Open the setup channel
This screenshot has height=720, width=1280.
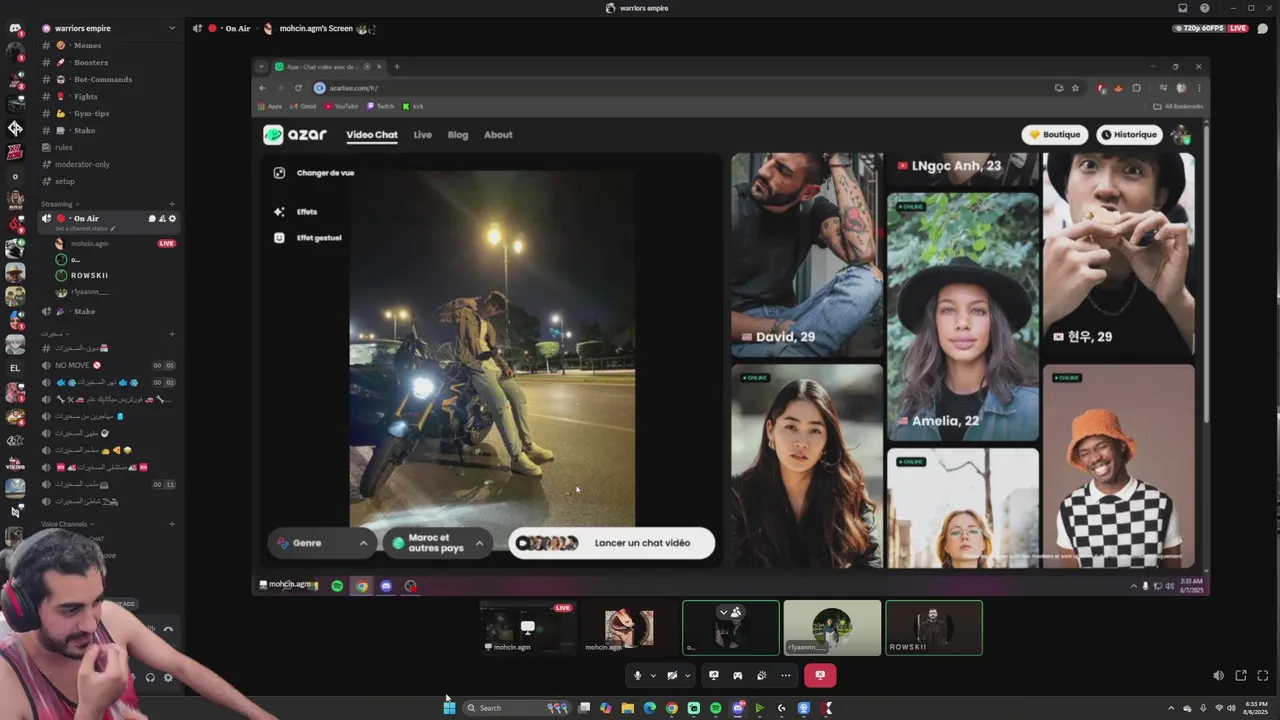108,181
